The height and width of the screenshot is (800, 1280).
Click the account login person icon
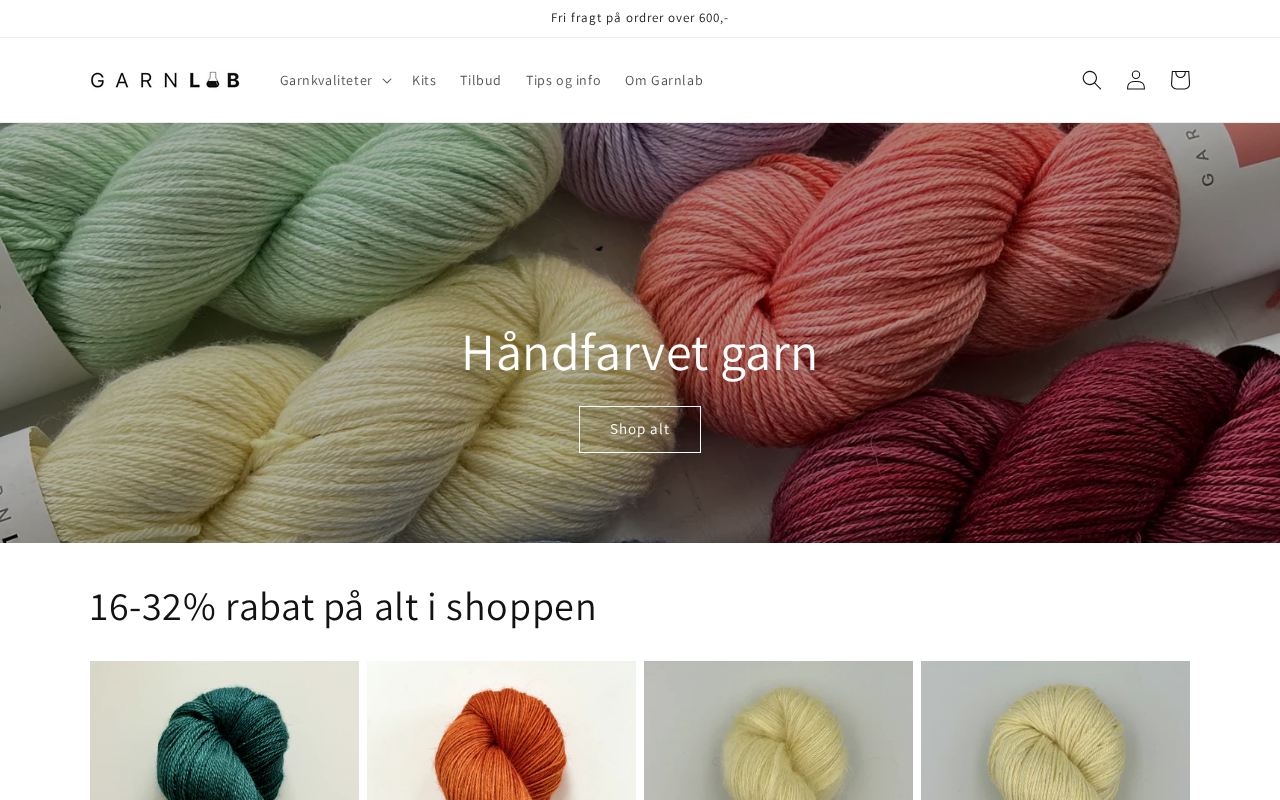click(1136, 80)
